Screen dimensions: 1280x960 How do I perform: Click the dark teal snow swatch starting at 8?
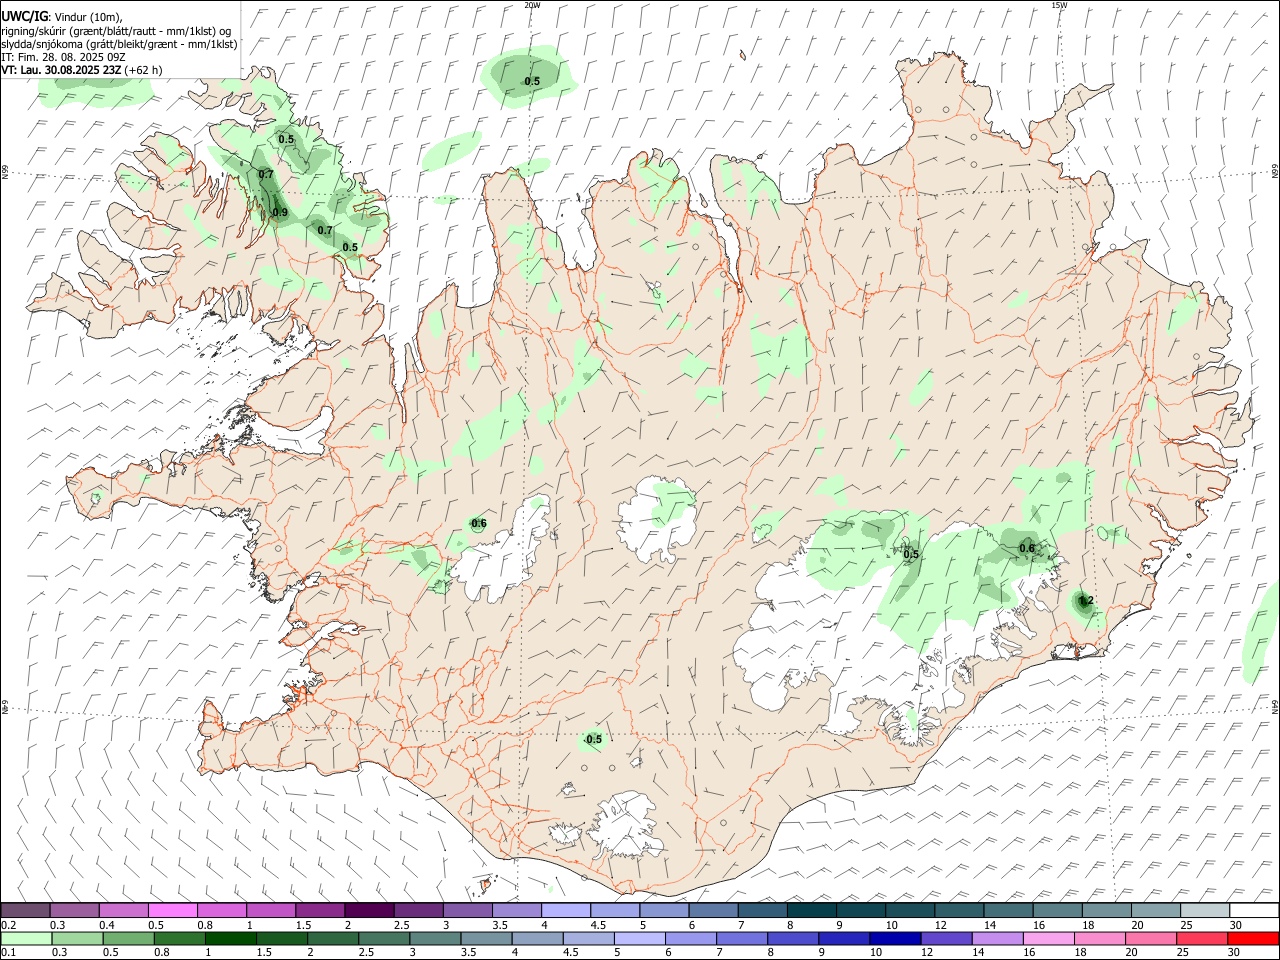coord(811,910)
